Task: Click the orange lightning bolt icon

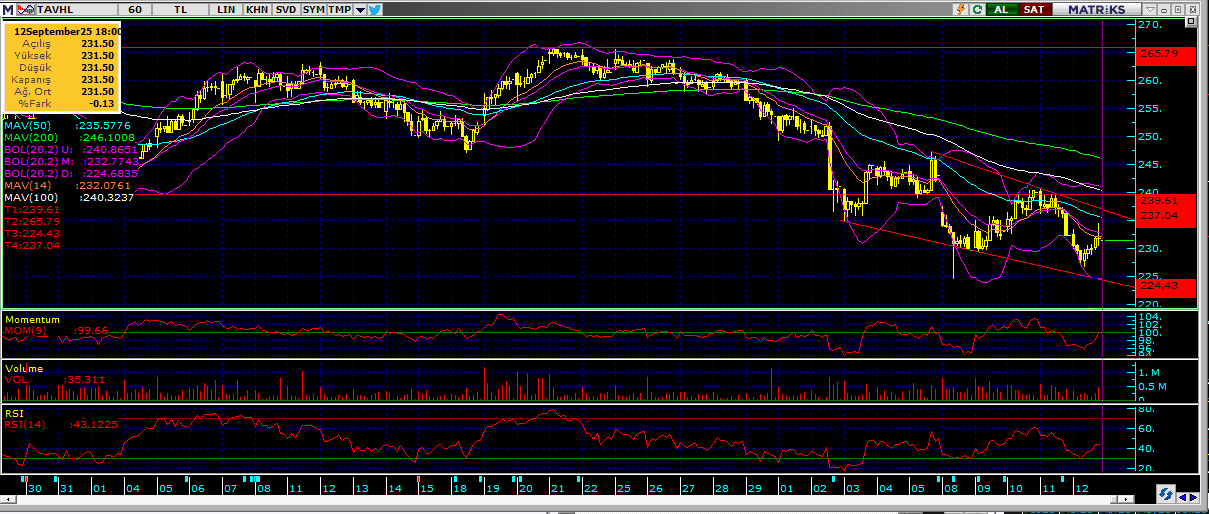Action: [960, 9]
